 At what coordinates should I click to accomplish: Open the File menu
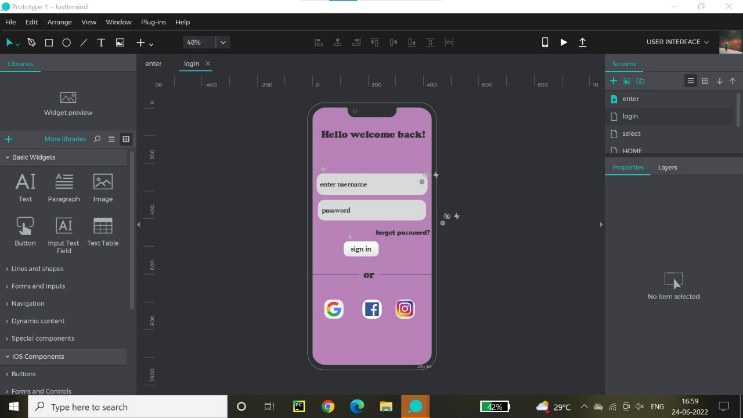(10, 22)
